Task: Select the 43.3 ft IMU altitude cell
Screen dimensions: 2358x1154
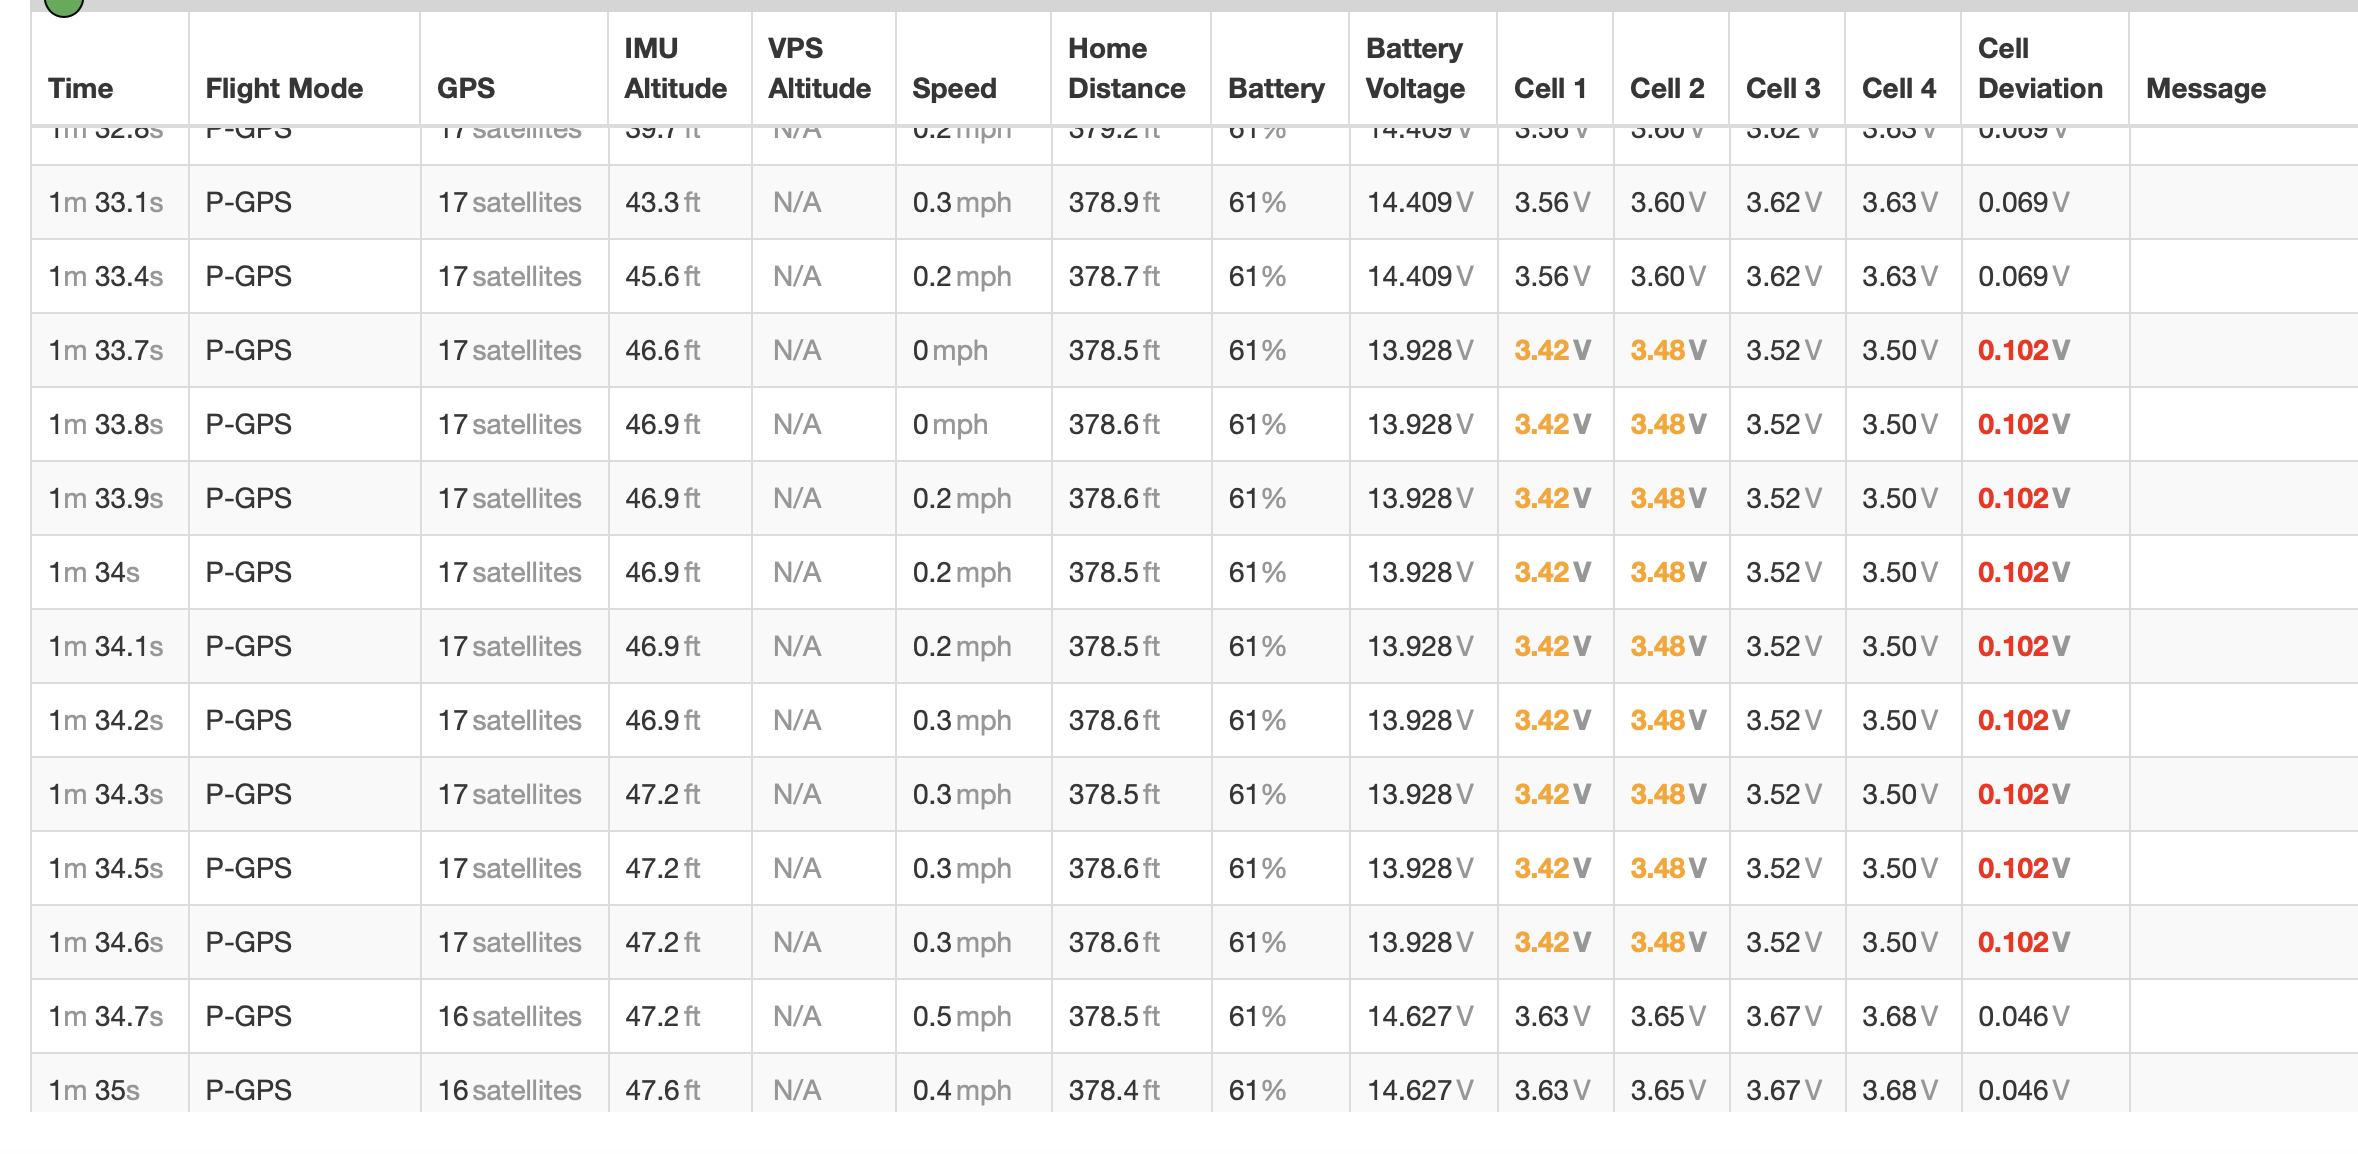Action: point(663,202)
